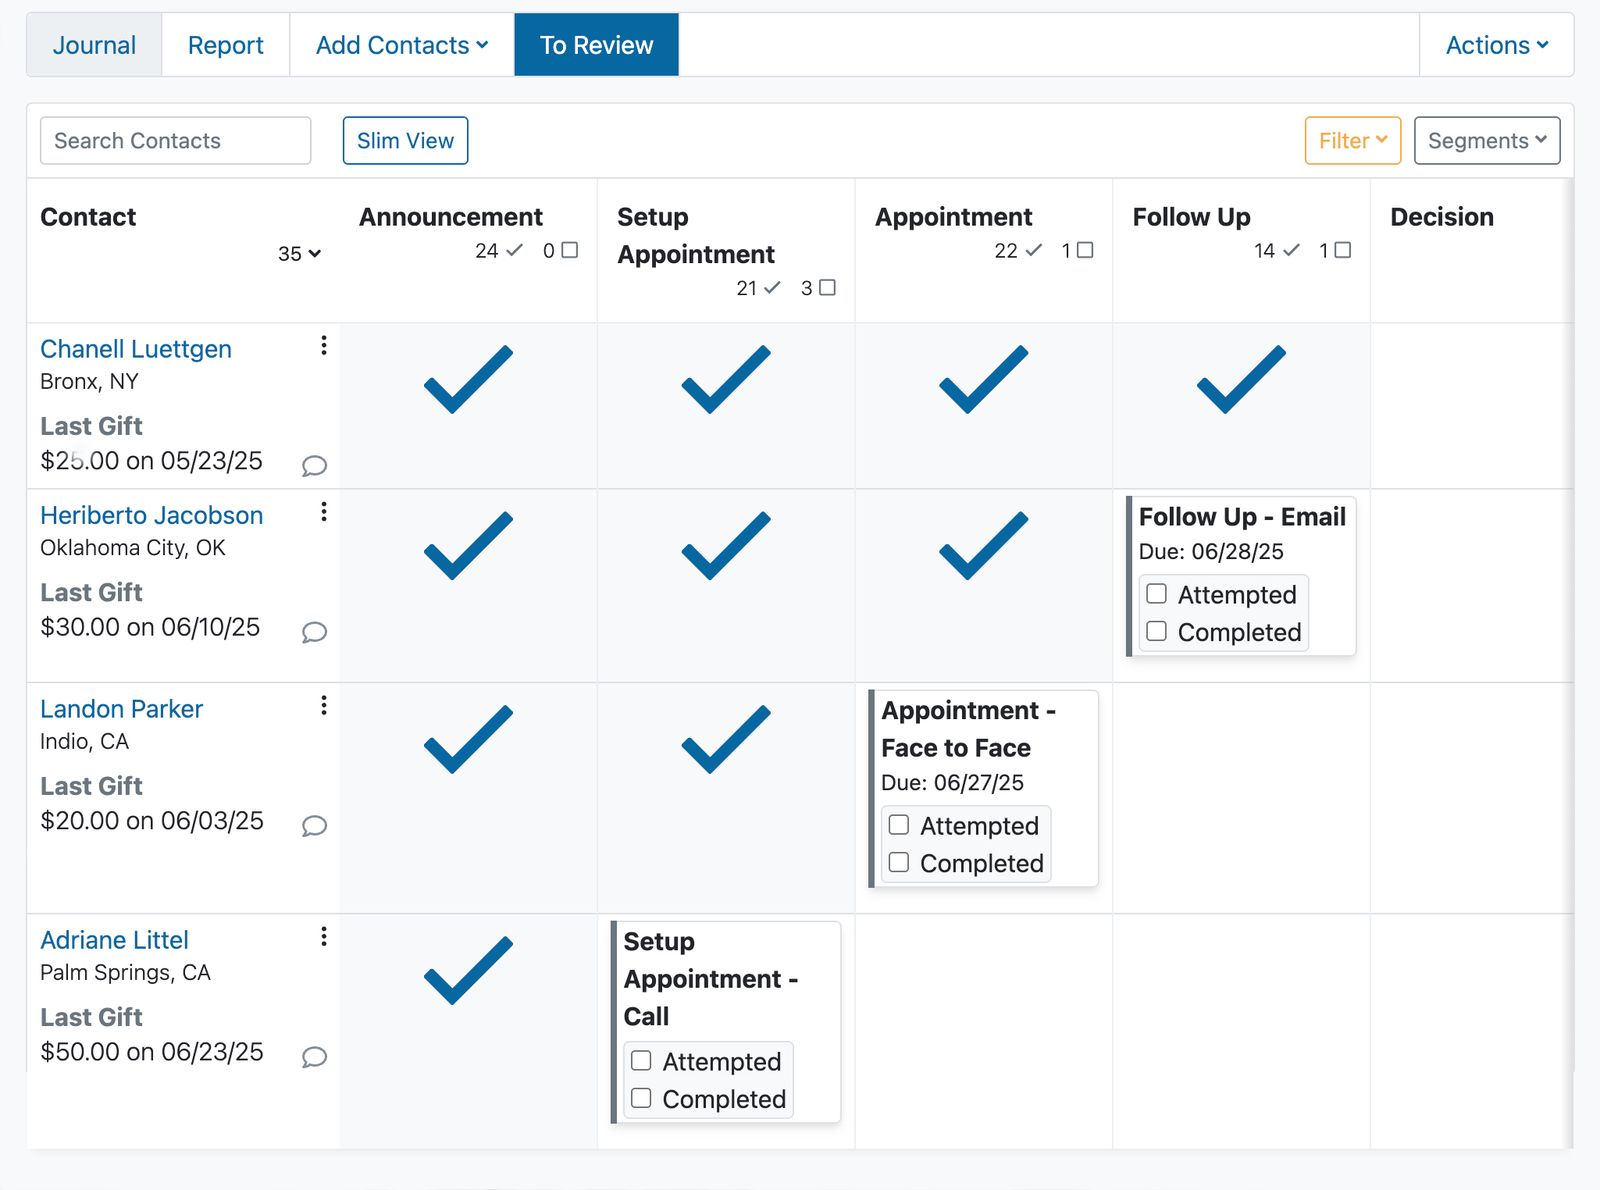Viewport: 1600px width, 1190px height.
Task: Click inside the Search Contacts field
Action: pos(174,140)
